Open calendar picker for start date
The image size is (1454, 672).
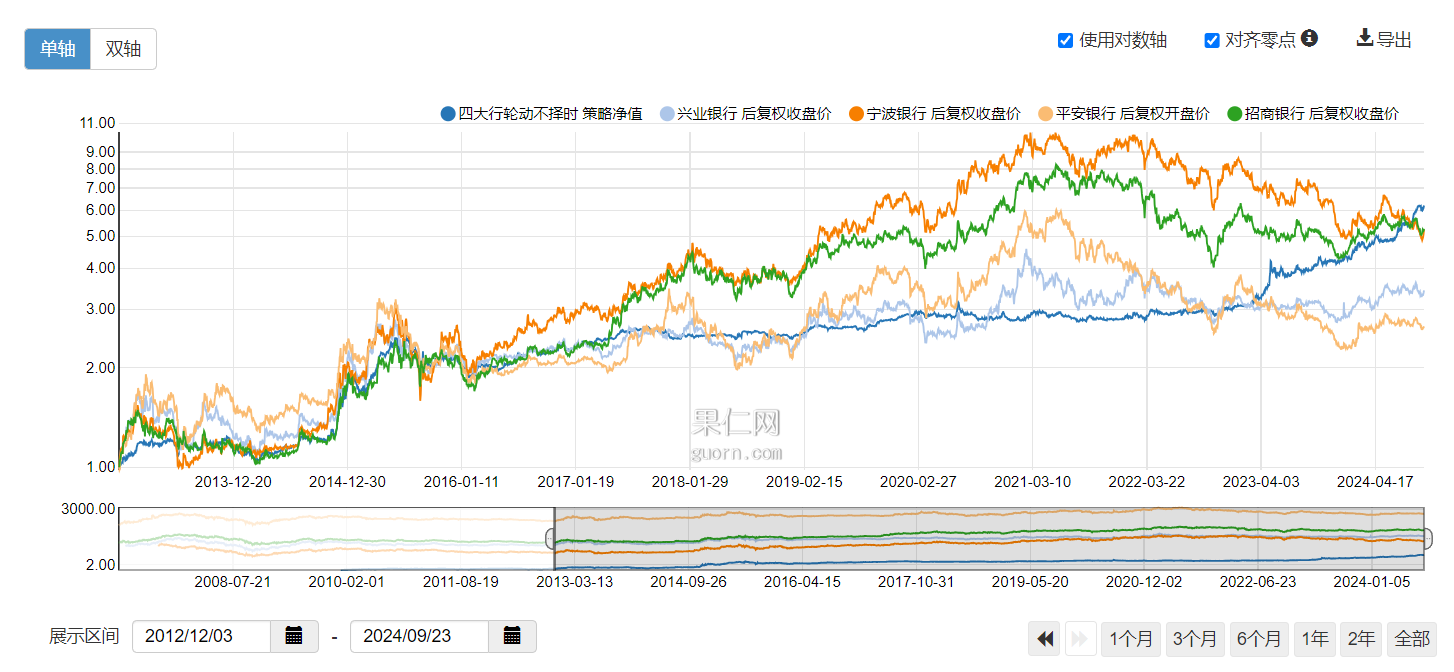point(294,636)
